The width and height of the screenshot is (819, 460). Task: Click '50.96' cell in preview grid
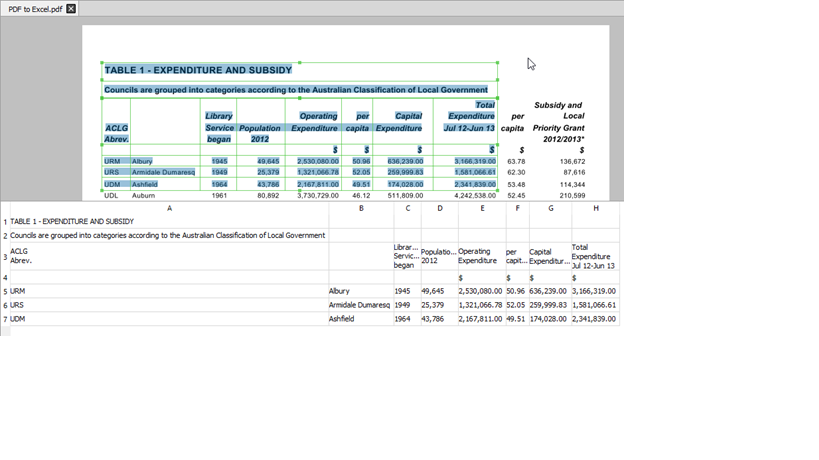pos(518,291)
